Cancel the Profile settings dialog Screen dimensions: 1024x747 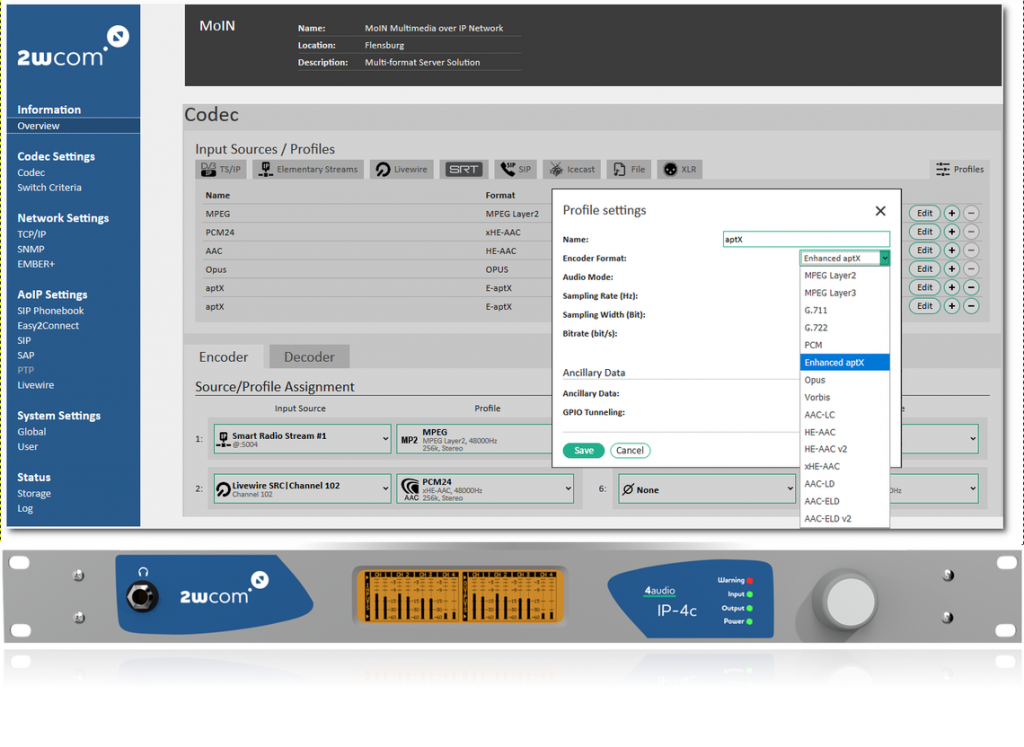click(630, 450)
